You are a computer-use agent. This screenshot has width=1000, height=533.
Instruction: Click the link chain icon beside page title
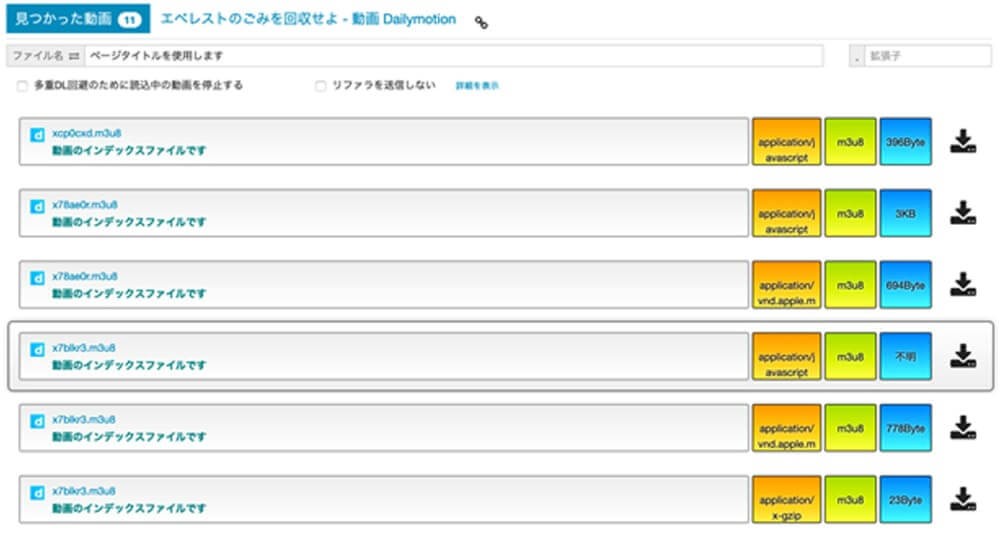point(481,22)
